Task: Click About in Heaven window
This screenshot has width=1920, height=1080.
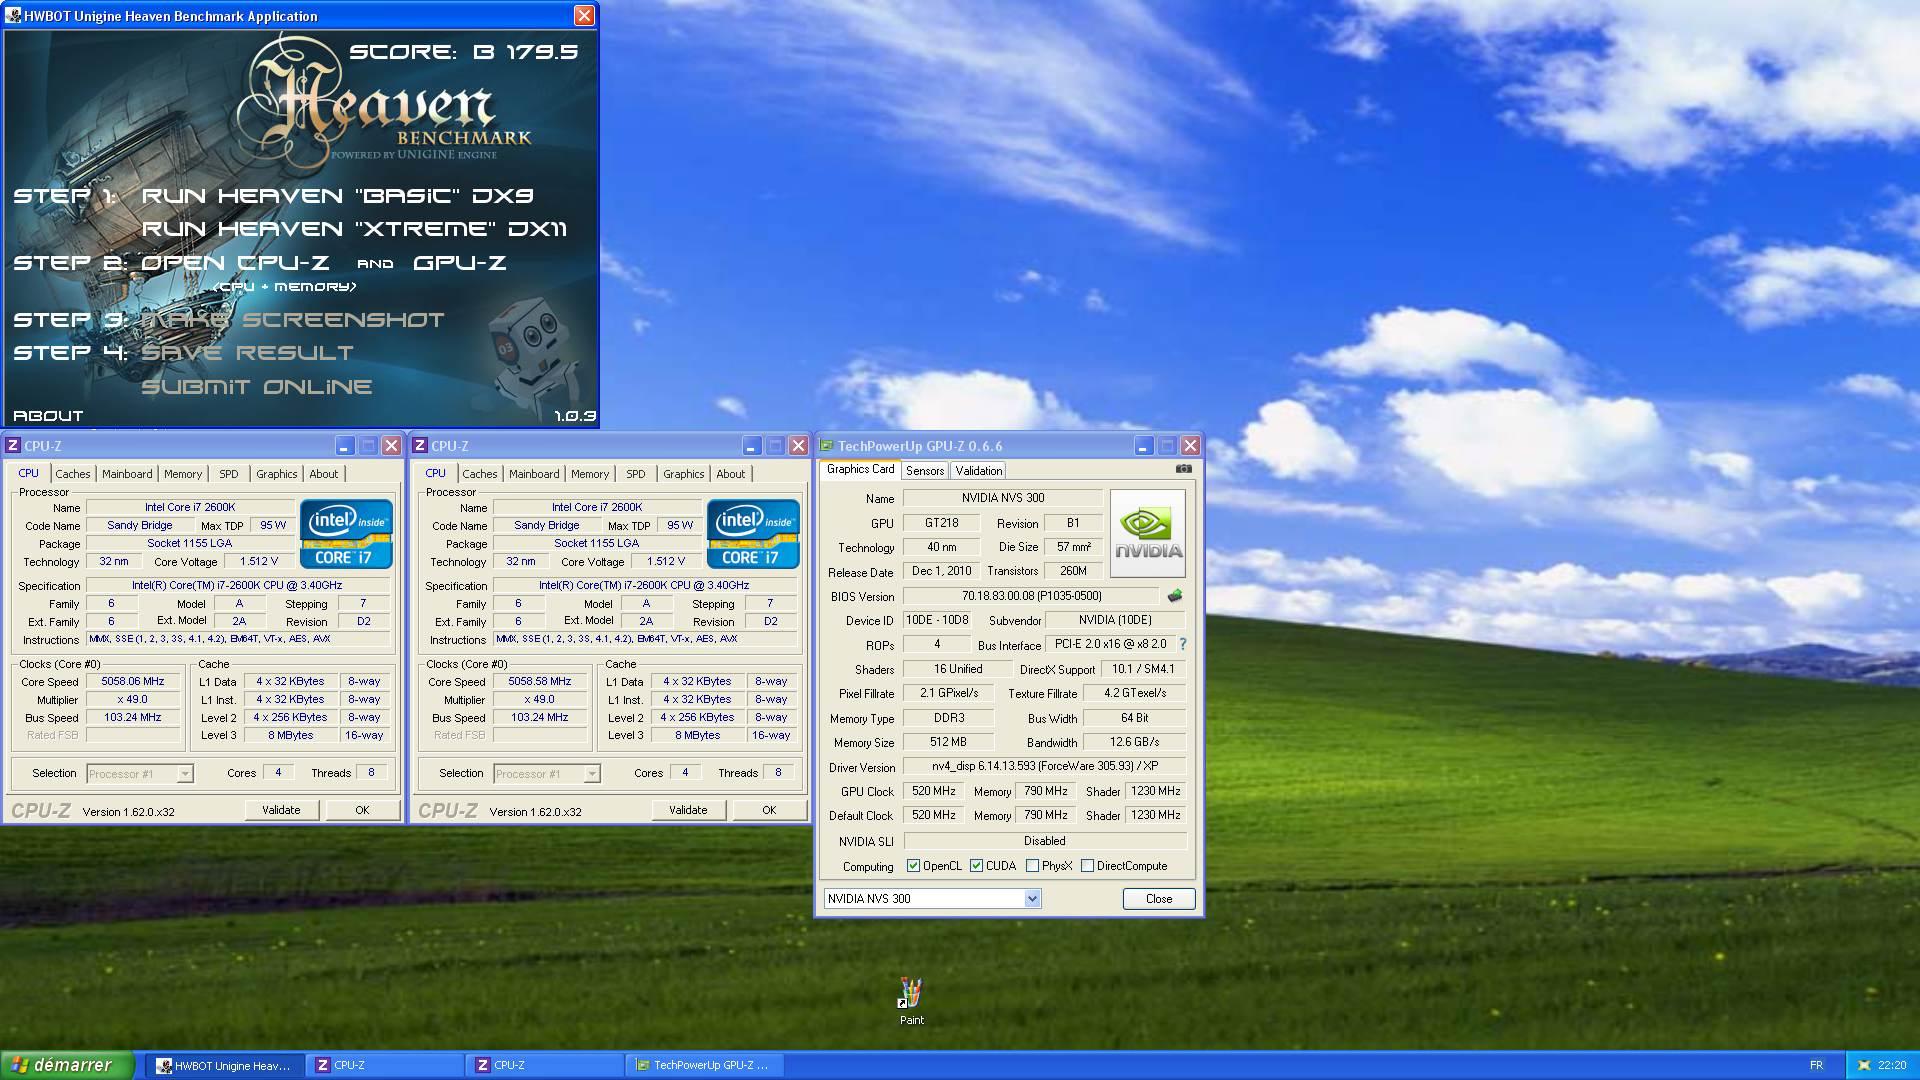Action: [48, 416]
